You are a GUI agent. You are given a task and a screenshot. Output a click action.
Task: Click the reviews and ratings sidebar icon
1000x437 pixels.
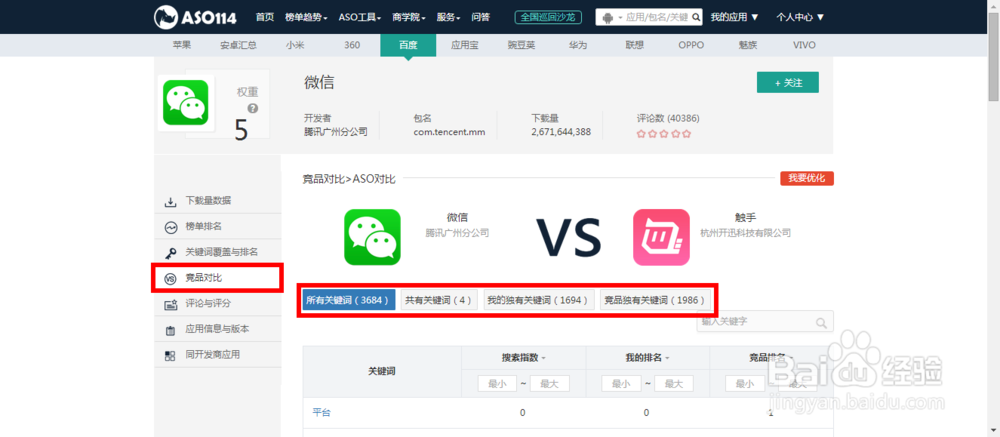(x=170, y=304)
